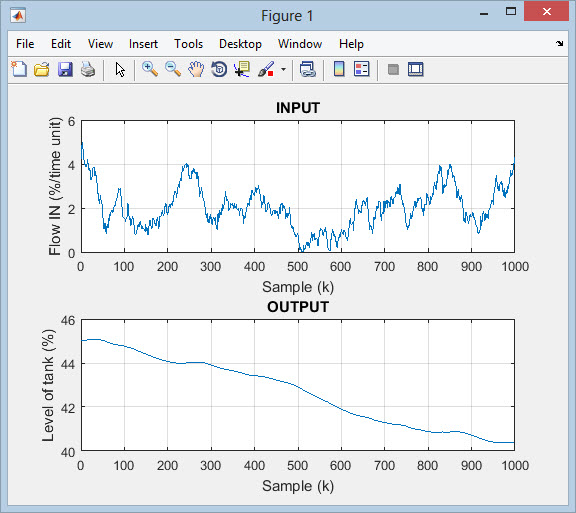Open the Tools menu
The height and width of the screenshot is (513, 576).
pyautogui.click(x=188, y=44)
